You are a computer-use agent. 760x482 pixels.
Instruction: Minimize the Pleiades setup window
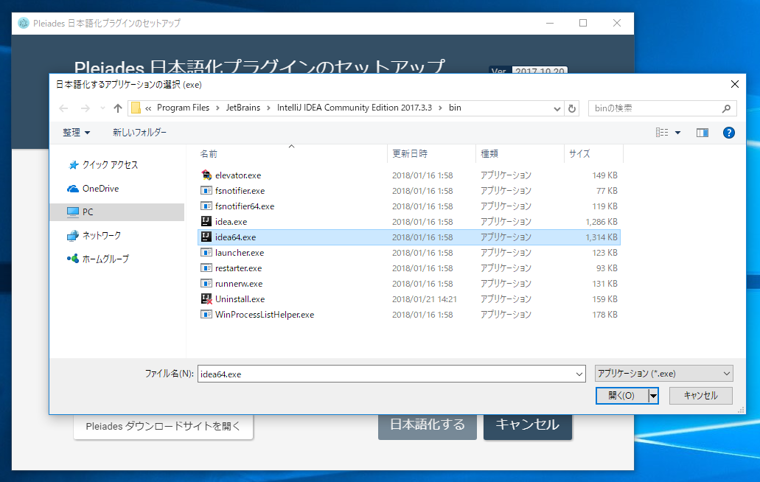tap(550, 23)
